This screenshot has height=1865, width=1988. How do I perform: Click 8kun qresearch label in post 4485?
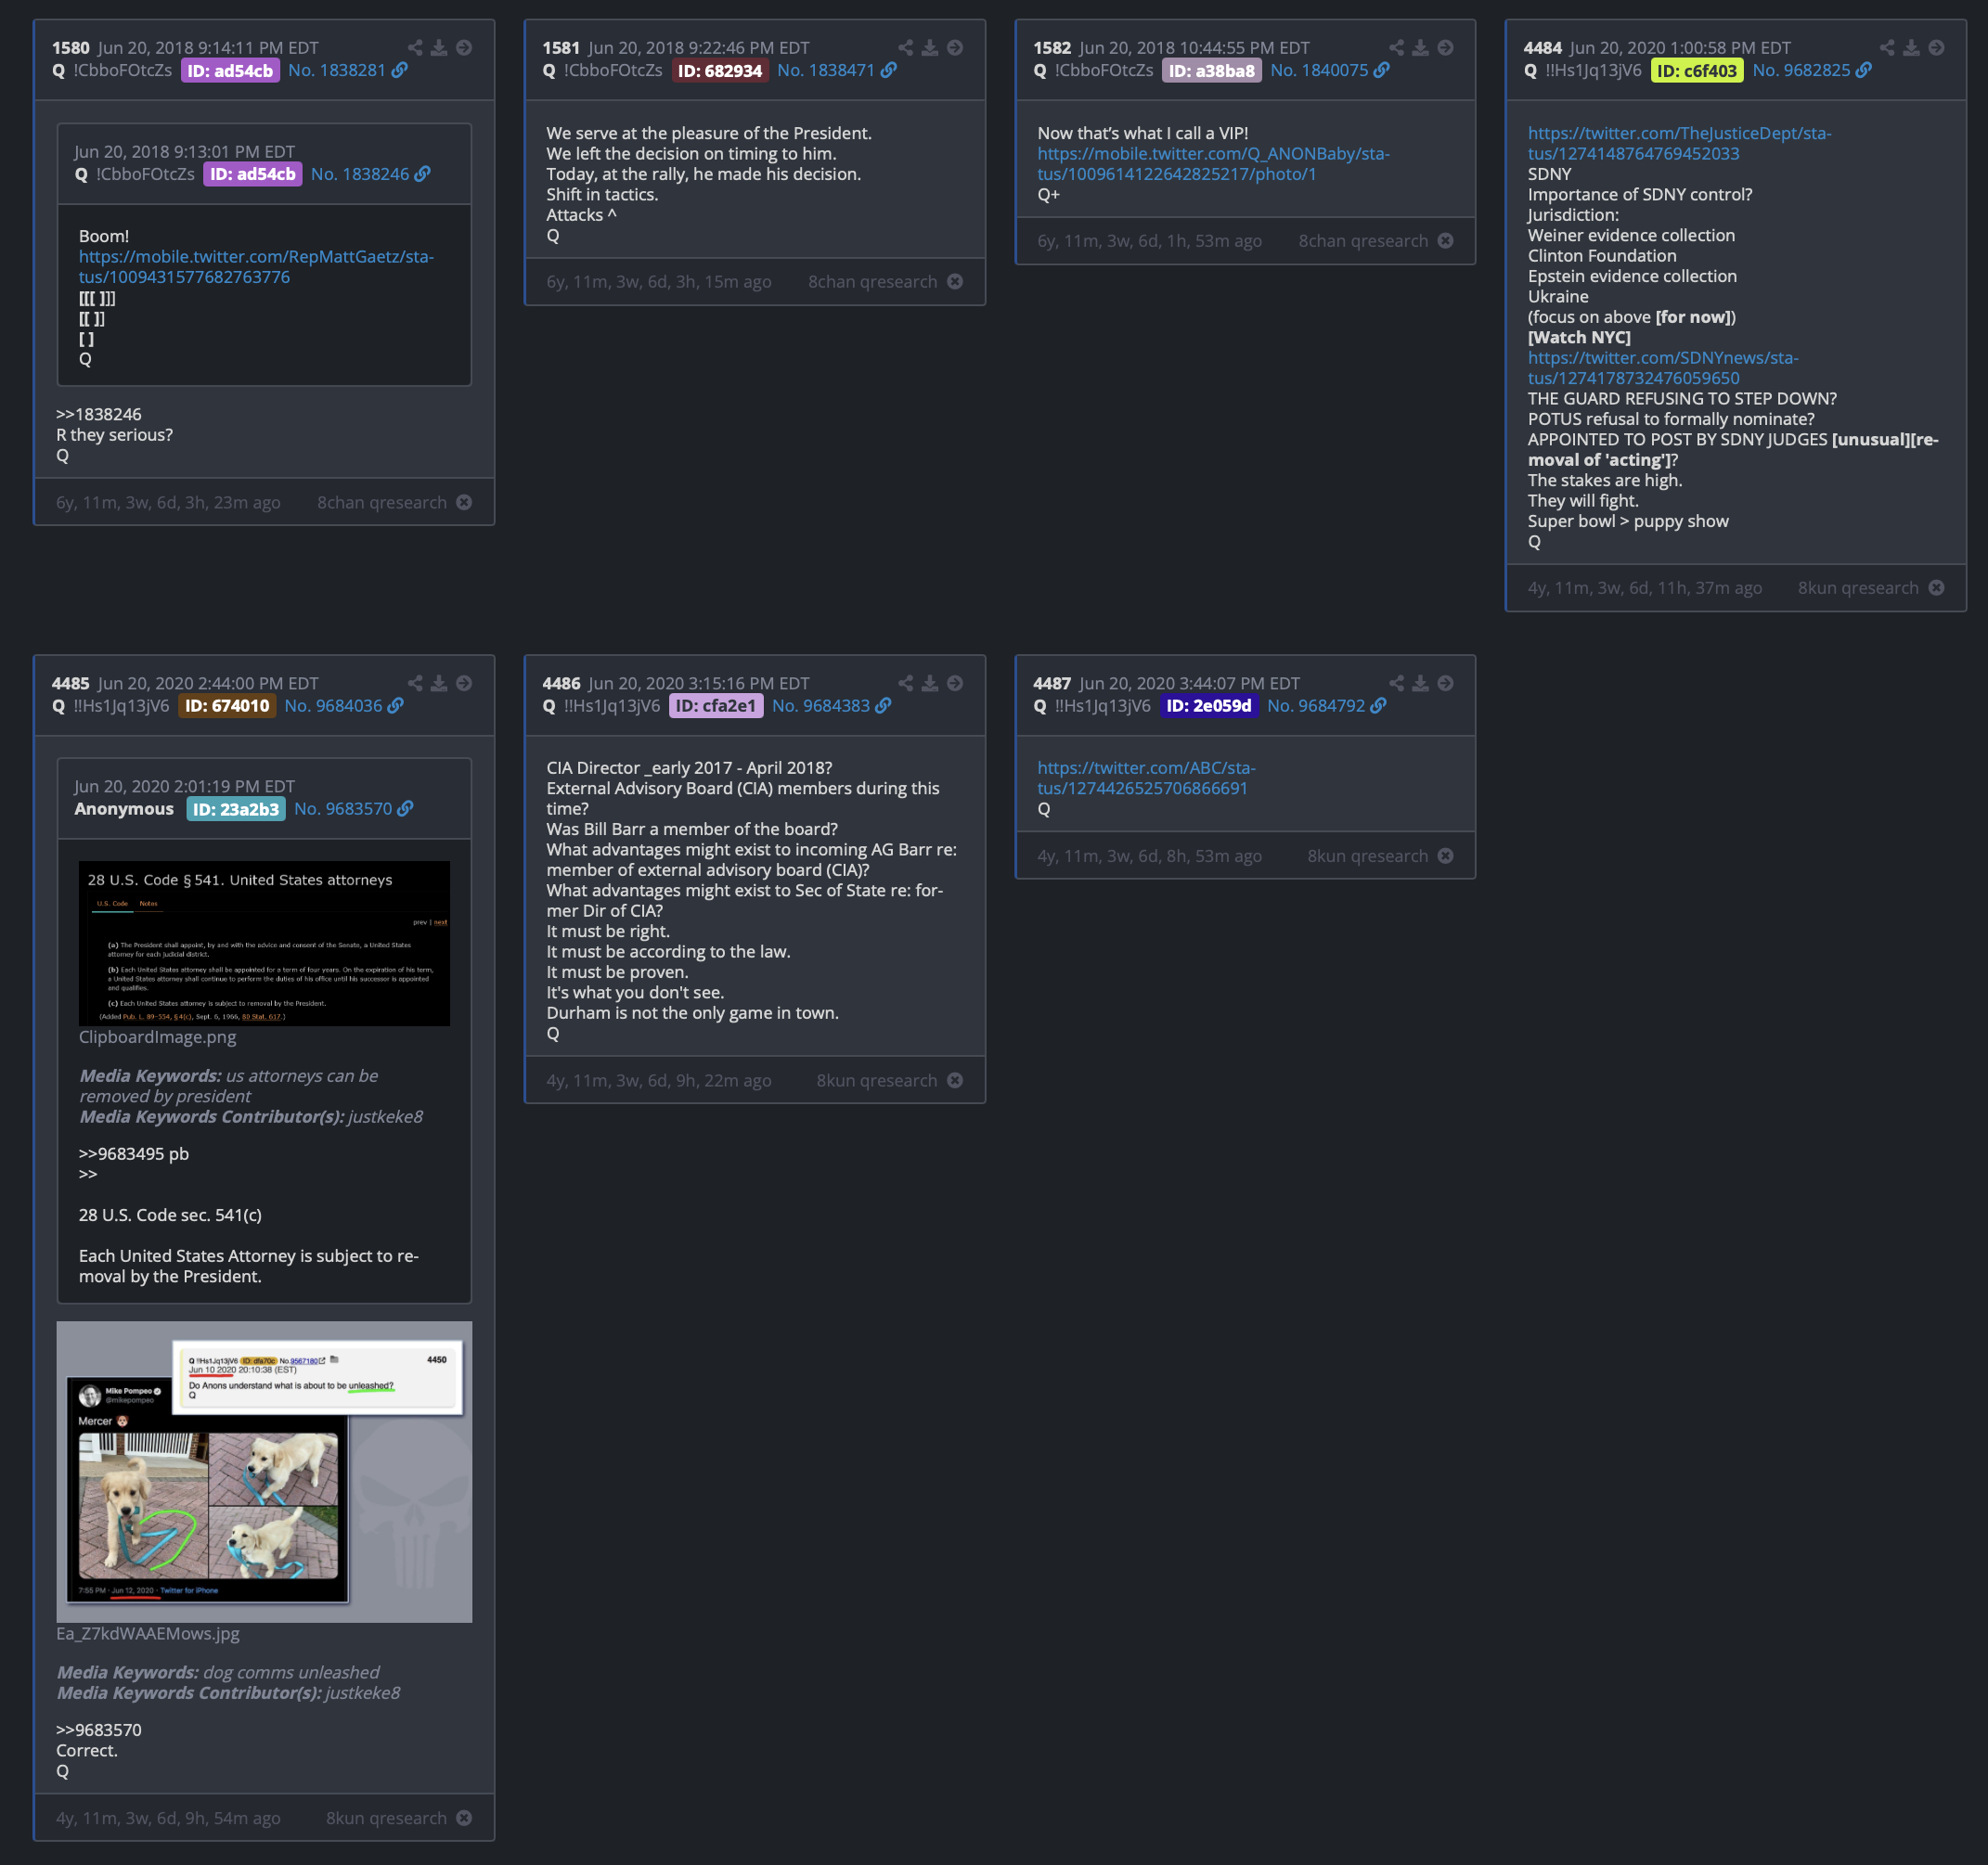tap(386, 1818)
